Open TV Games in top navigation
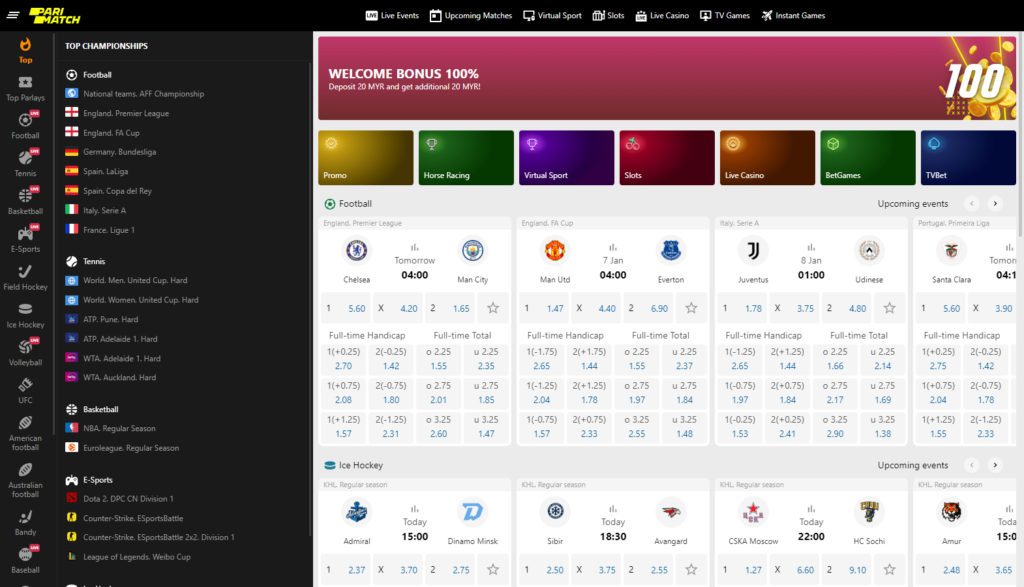This screenshot has width=1024, height=587. point(724,16)
